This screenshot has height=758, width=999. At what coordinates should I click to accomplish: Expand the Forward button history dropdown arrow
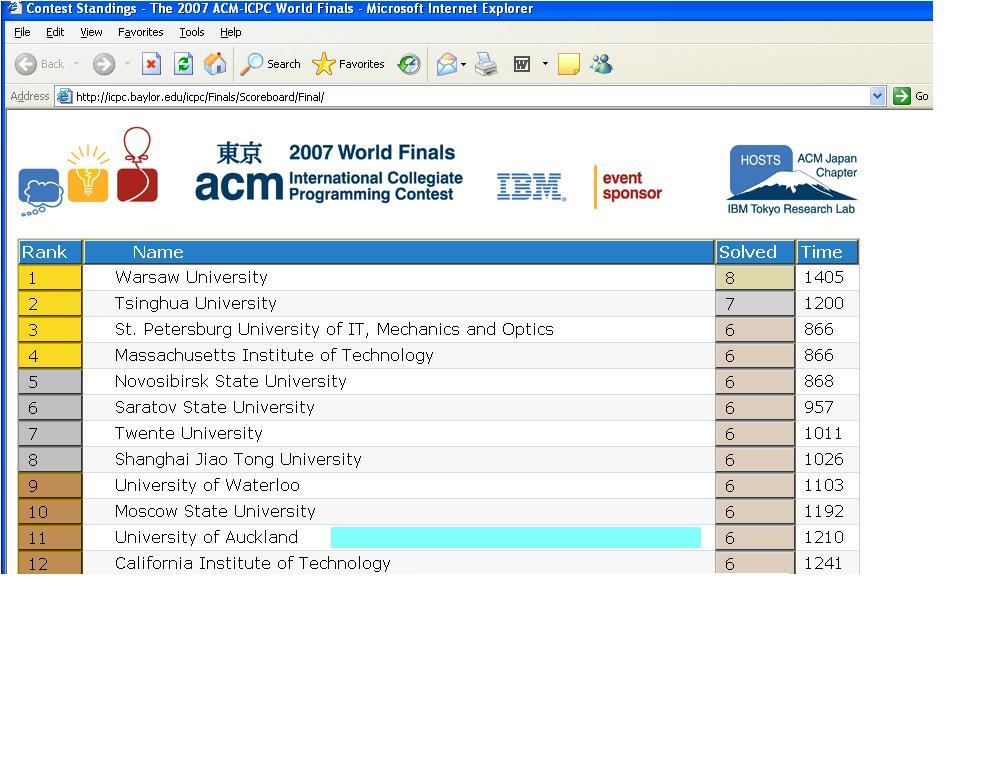coord(127,64)
